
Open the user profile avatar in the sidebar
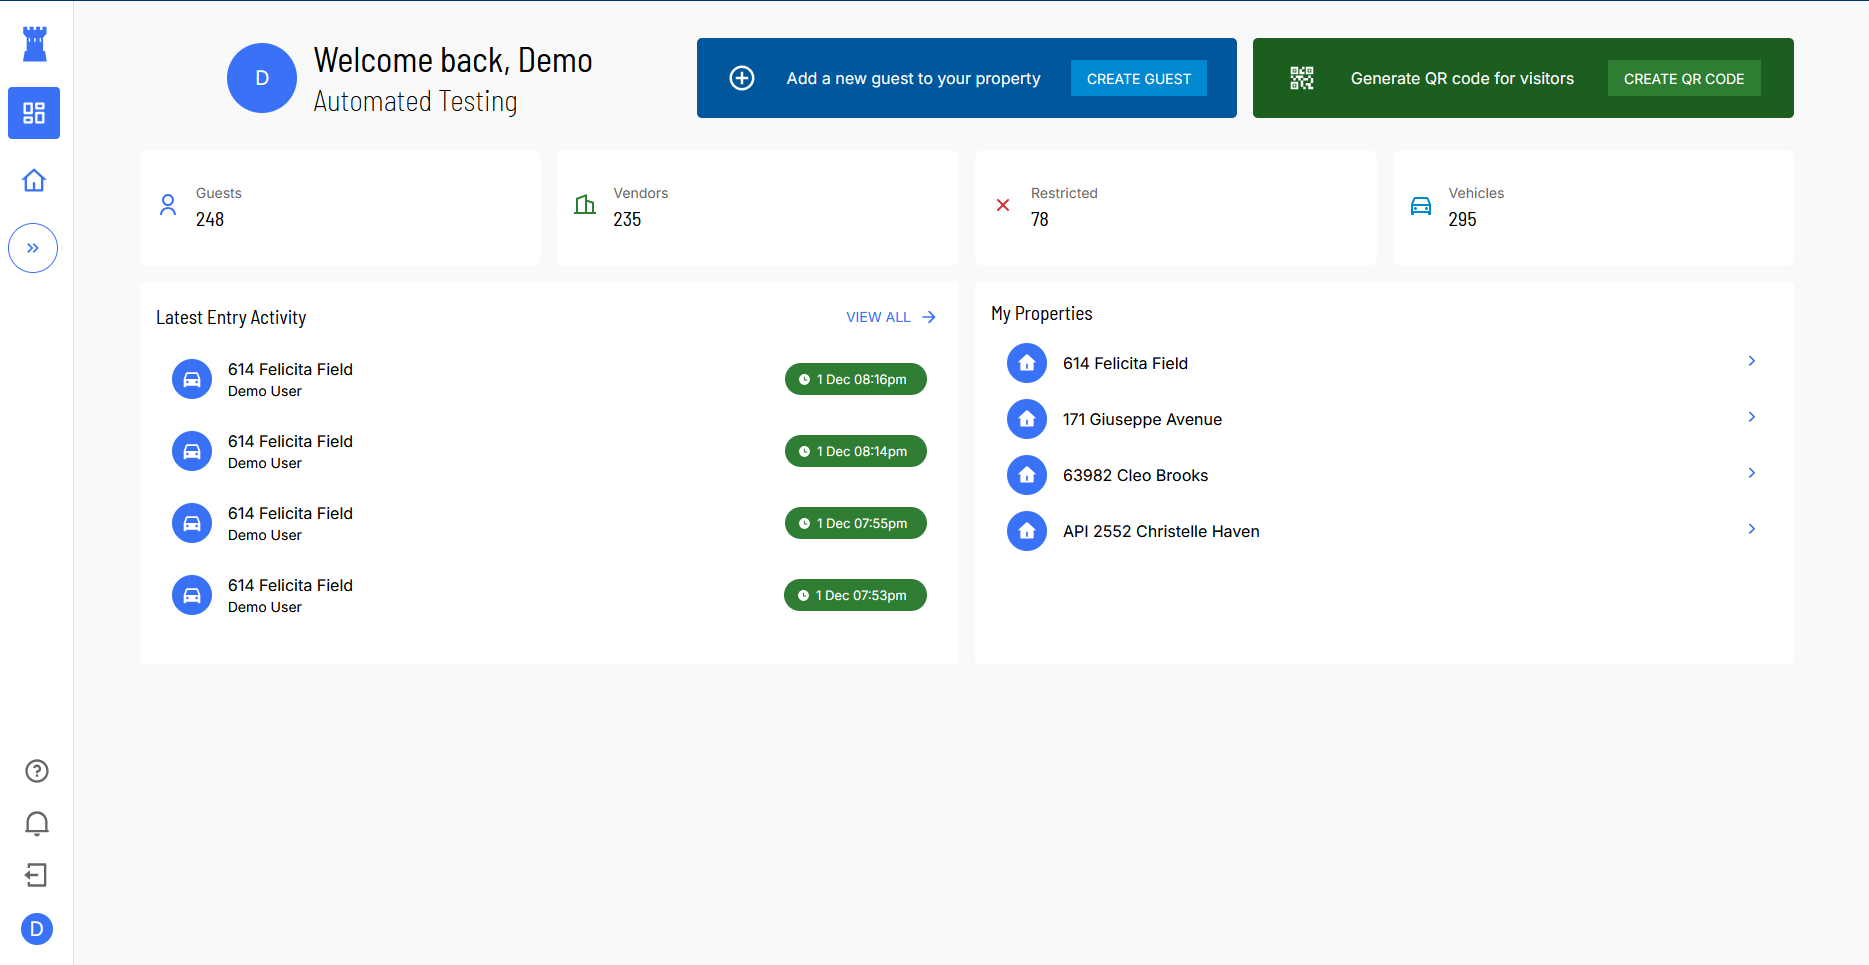[x=37, y=929]
